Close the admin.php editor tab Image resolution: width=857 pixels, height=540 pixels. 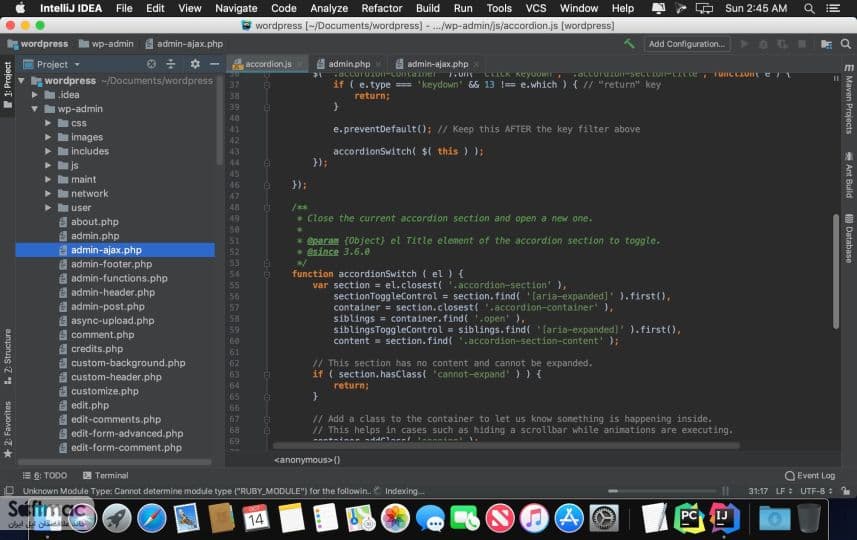tap(378, 64)
